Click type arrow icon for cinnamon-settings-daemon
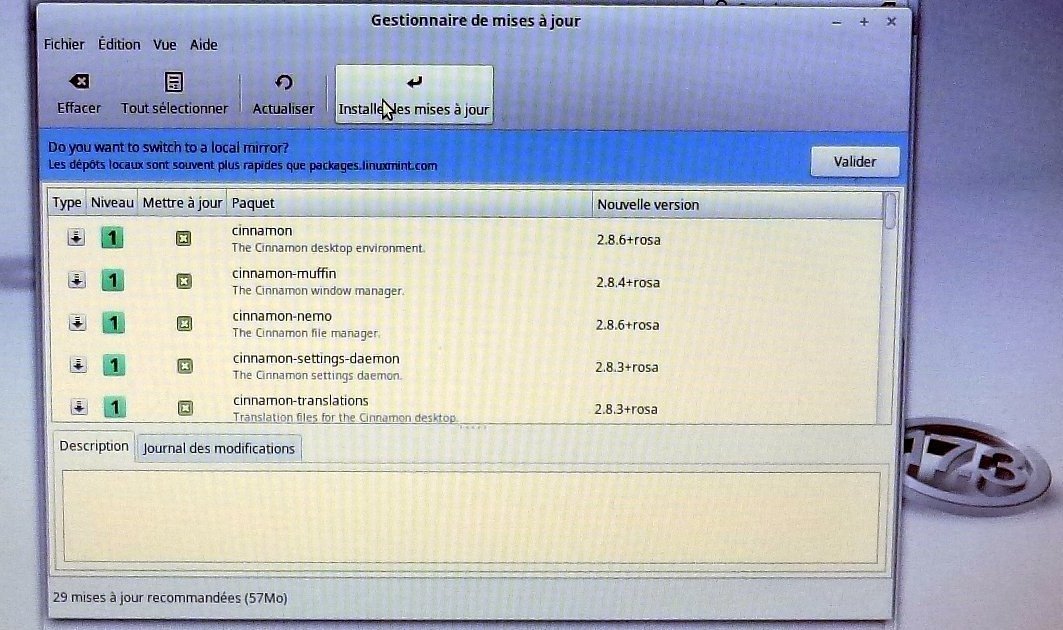The height and width of the screenshot is (630, 1063). [76, 366]
